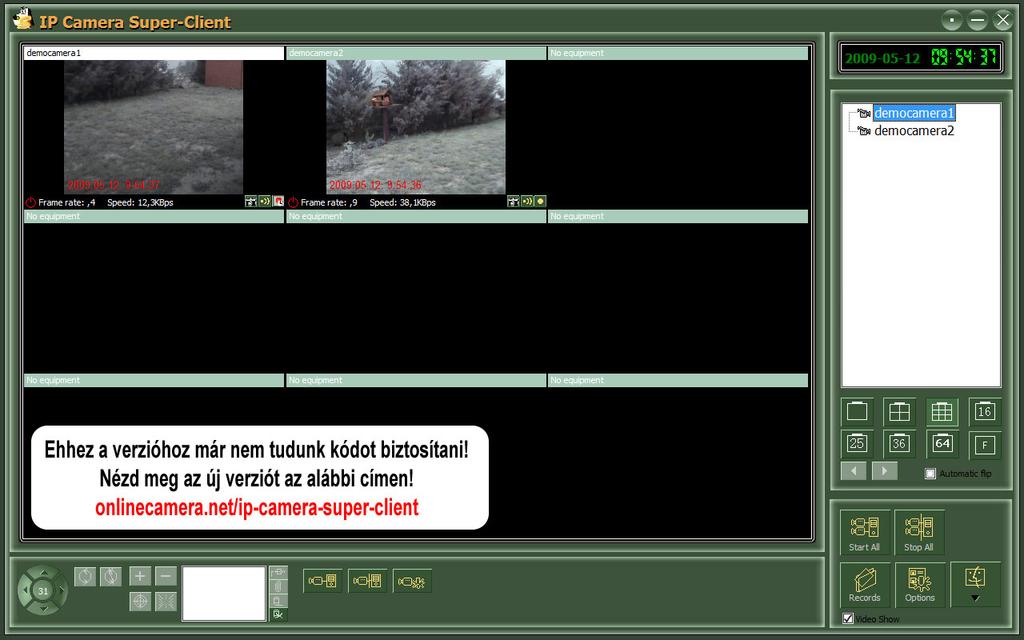1024x640 pixels.
Task: Click the 'Speed: 38,1KBps' status text
Action: point(402,202)
